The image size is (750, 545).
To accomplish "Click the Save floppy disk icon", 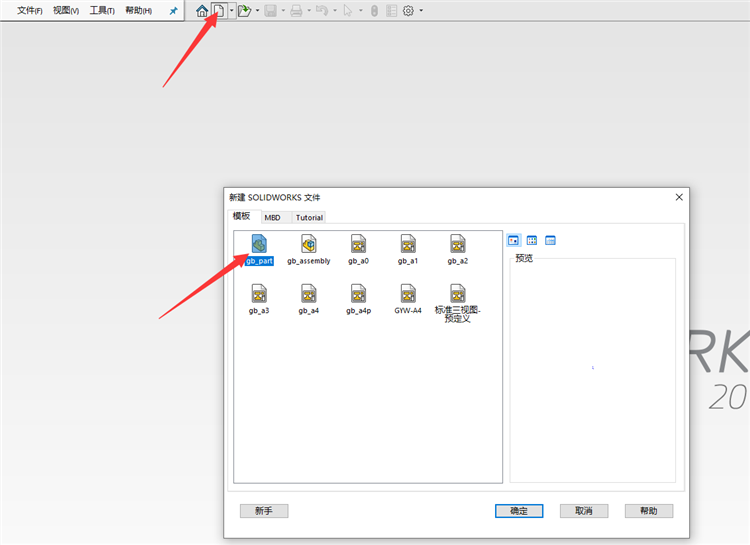I will point(271,11).
